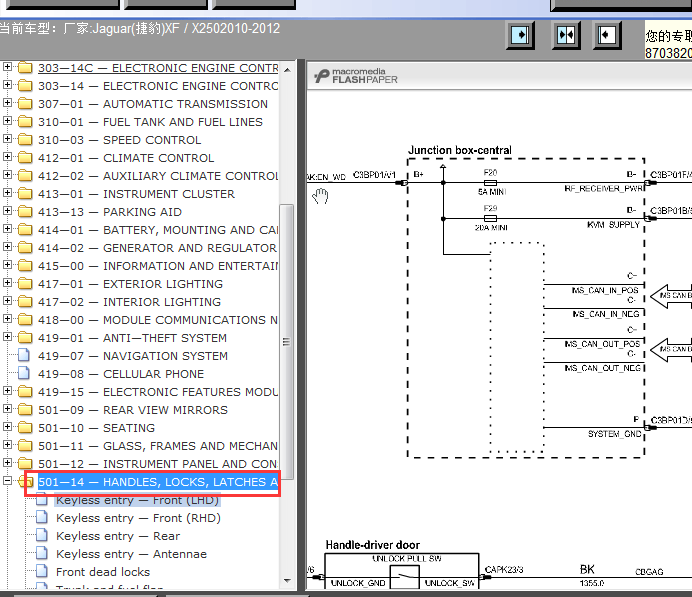Click the 417-02 Interior Lighting folder icon
This screenshot has width=692, height=597.
pos(25,301)
